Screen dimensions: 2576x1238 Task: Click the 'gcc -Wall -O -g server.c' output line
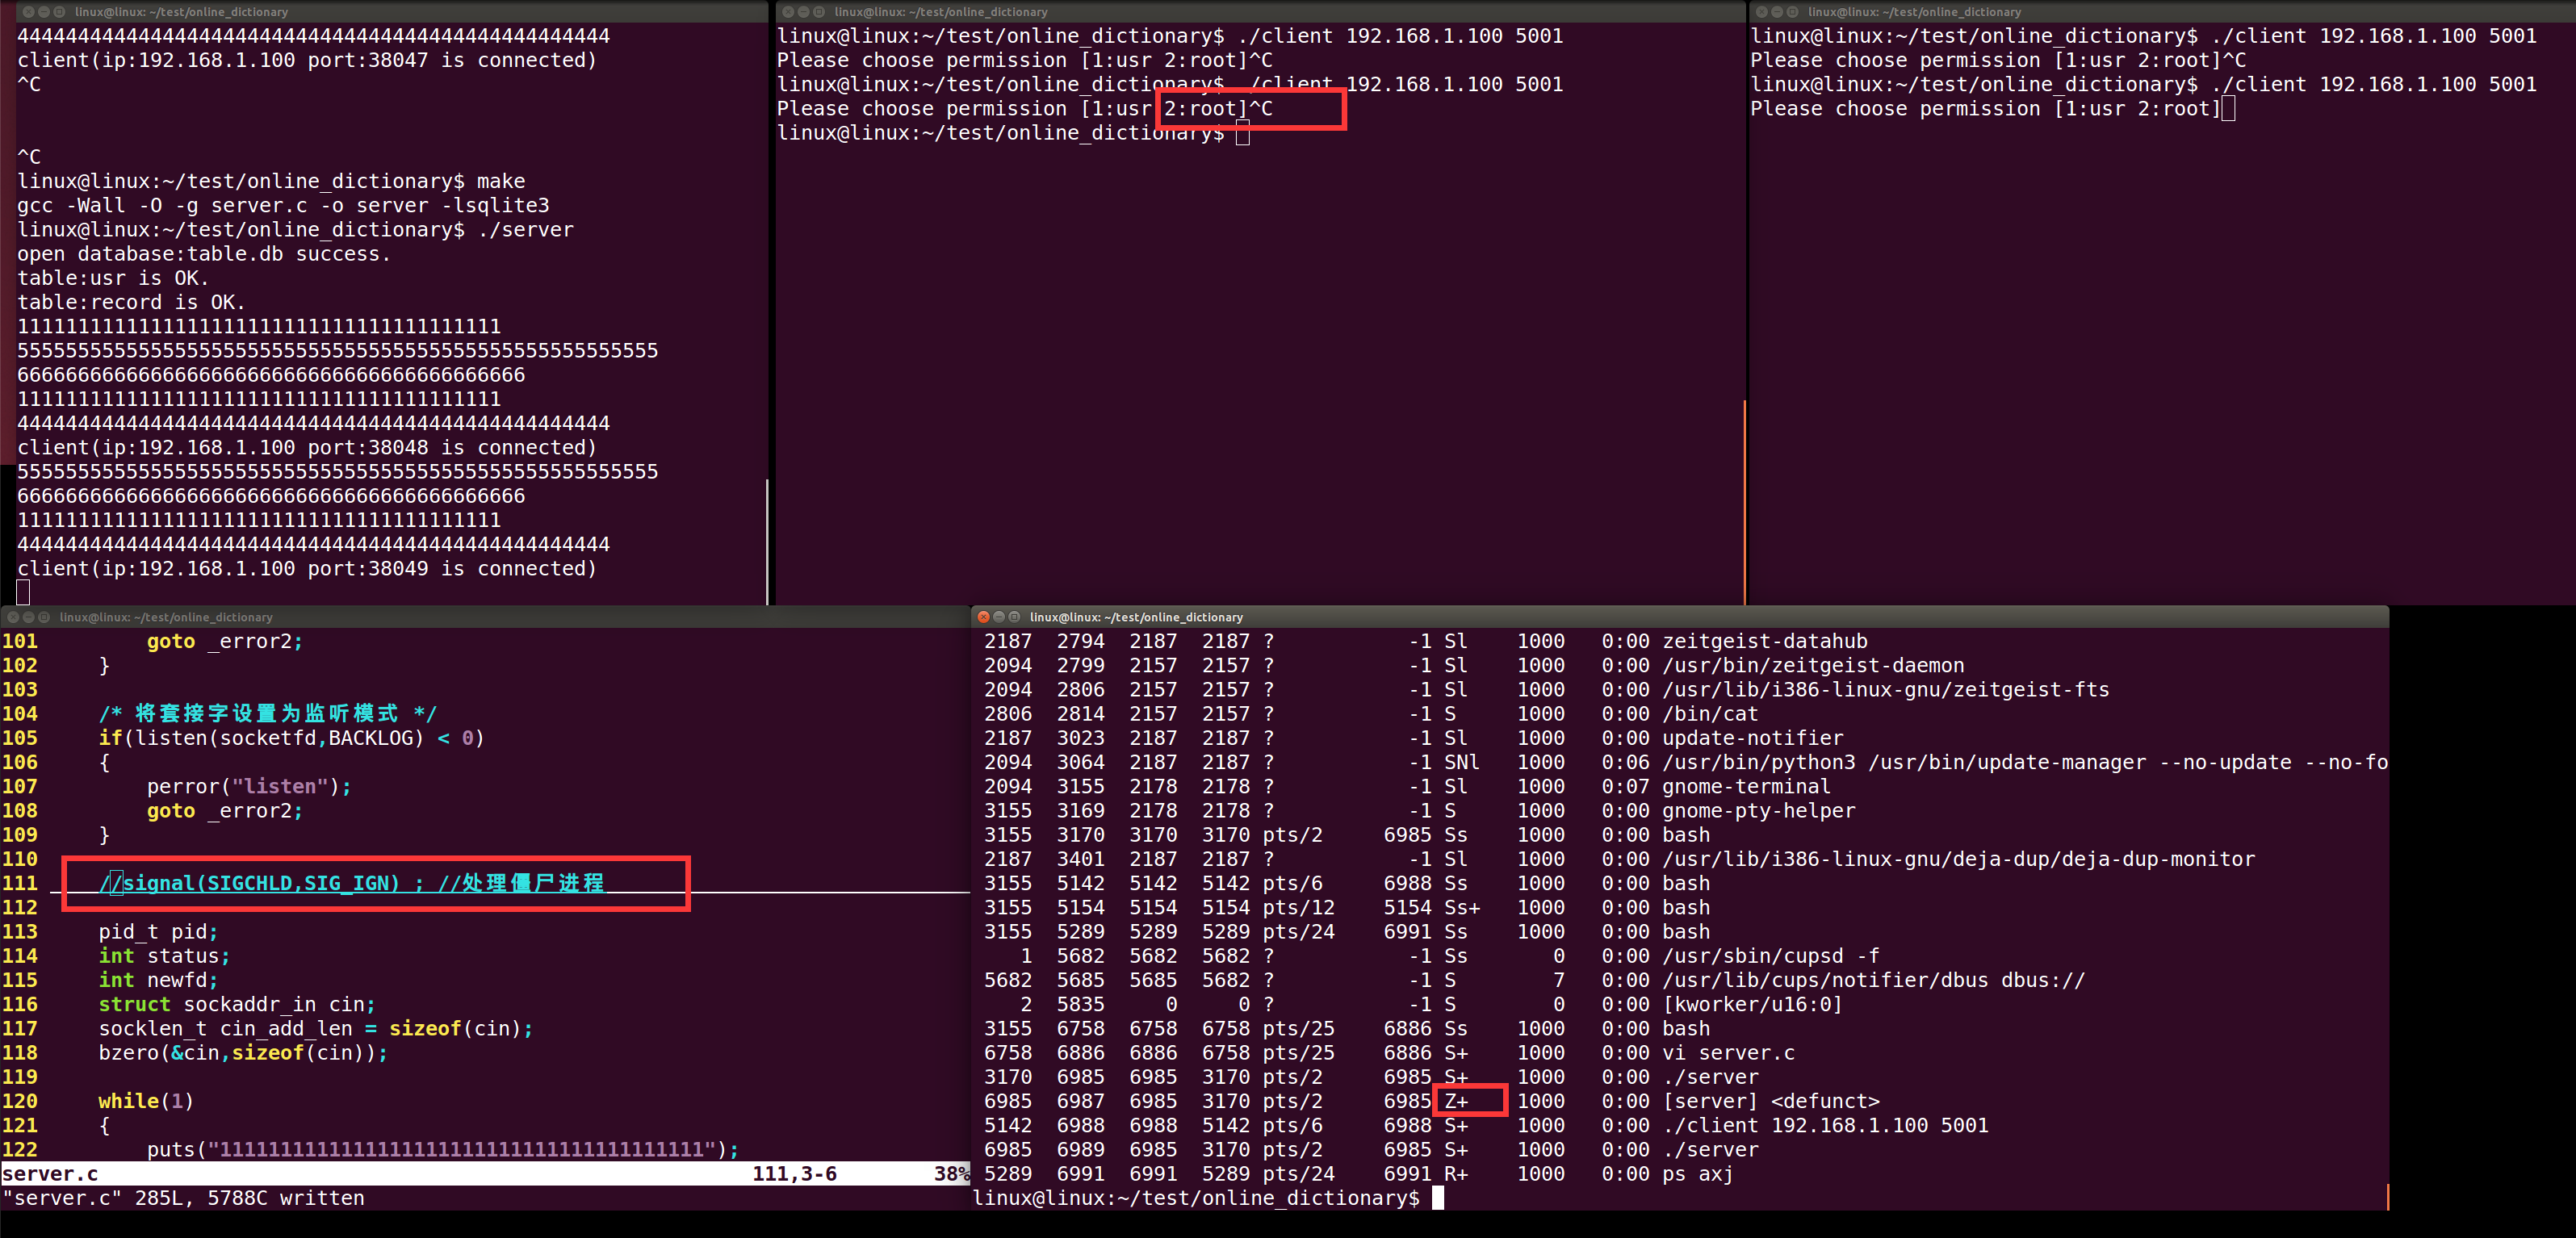(x=283, y=205)
